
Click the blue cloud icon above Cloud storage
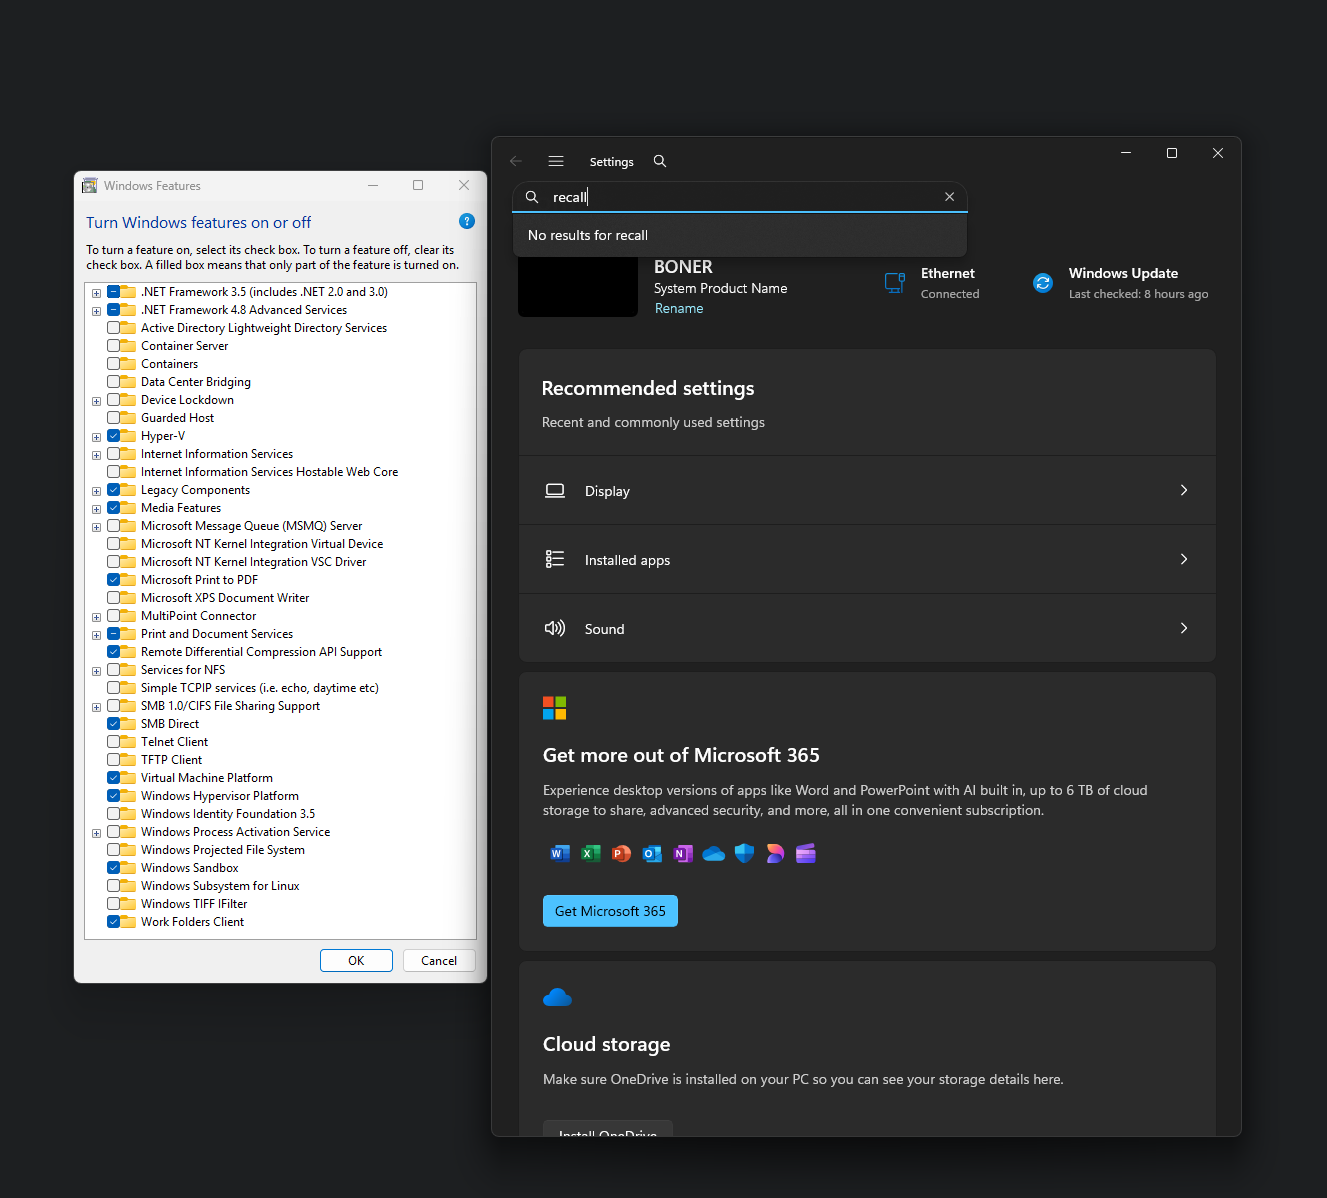pos(557,997)
